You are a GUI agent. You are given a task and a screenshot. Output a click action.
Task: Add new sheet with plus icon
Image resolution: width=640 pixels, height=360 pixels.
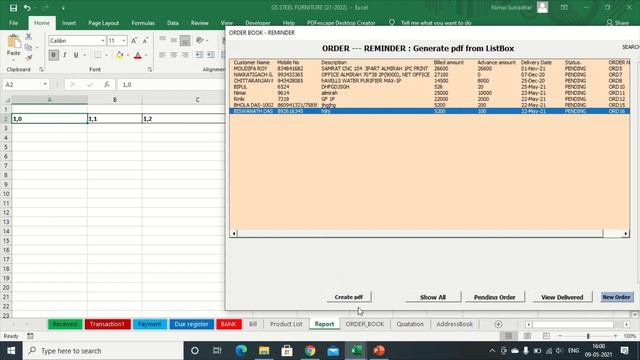coord(498,324)
